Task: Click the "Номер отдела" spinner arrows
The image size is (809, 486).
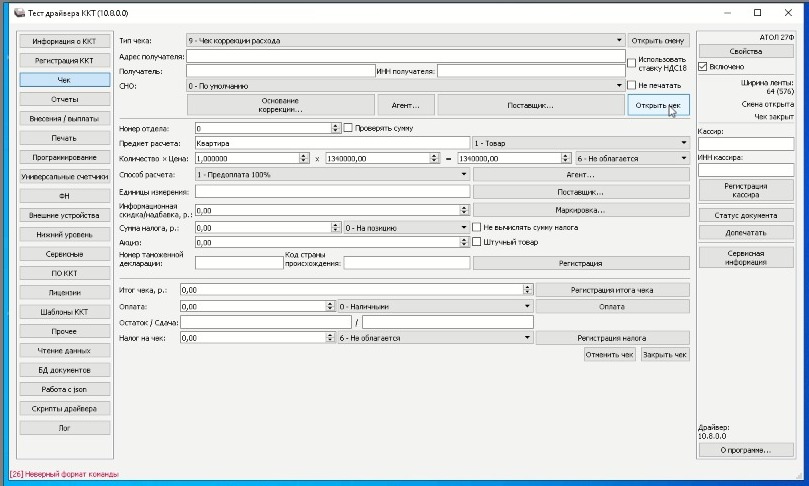Action: click(x=335, y=129)
